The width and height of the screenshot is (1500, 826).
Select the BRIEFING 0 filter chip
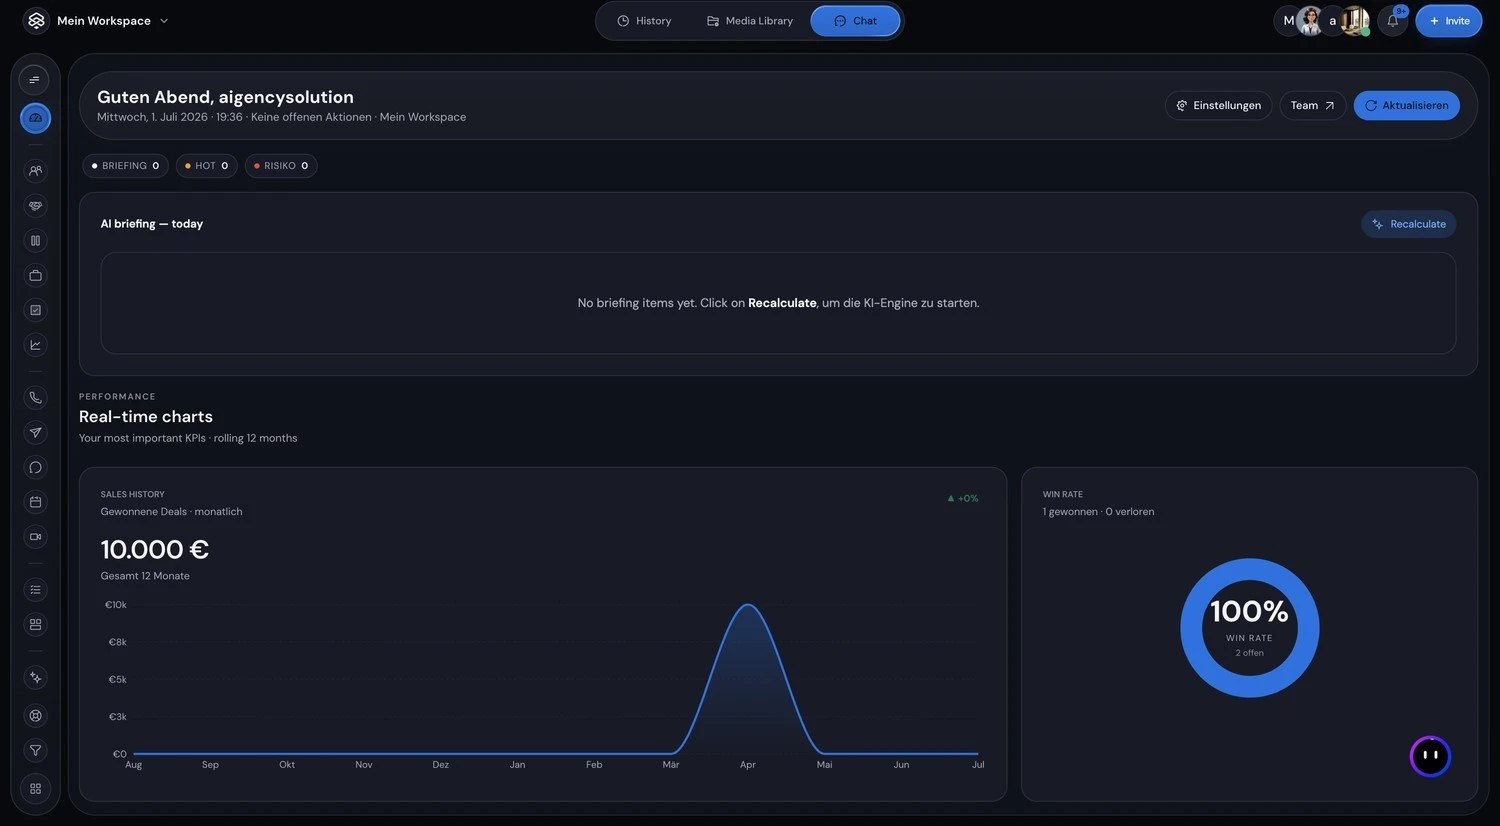pos(125,166)
